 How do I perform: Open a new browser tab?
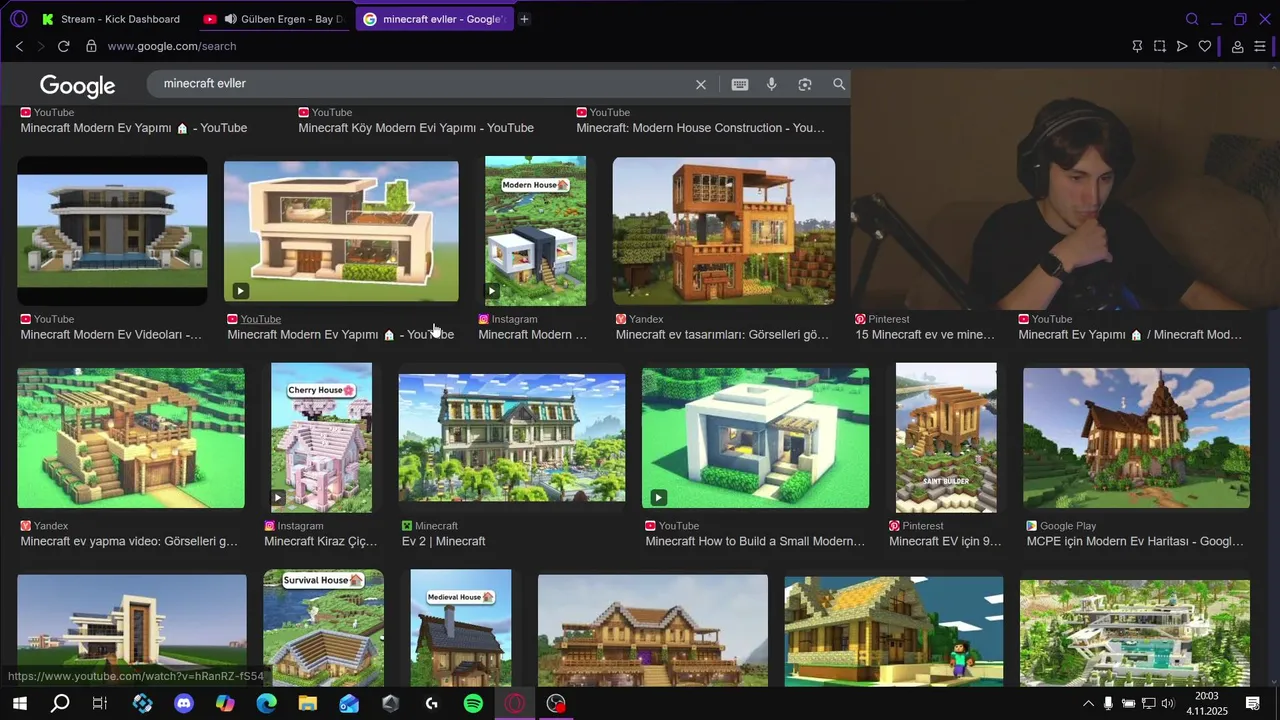[524, 19]
